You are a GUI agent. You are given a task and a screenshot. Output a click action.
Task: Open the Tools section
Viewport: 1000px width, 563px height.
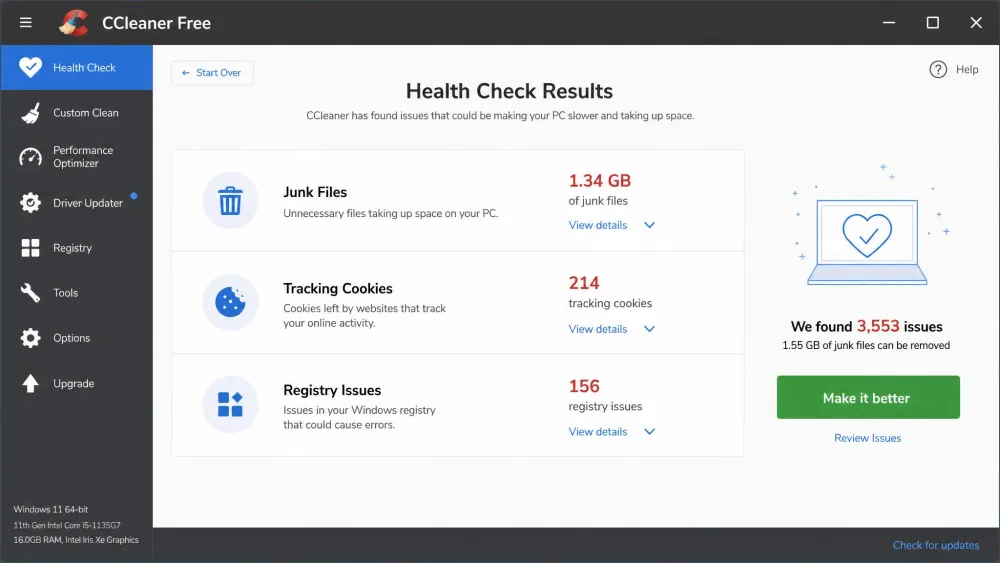tap(77, 293)
